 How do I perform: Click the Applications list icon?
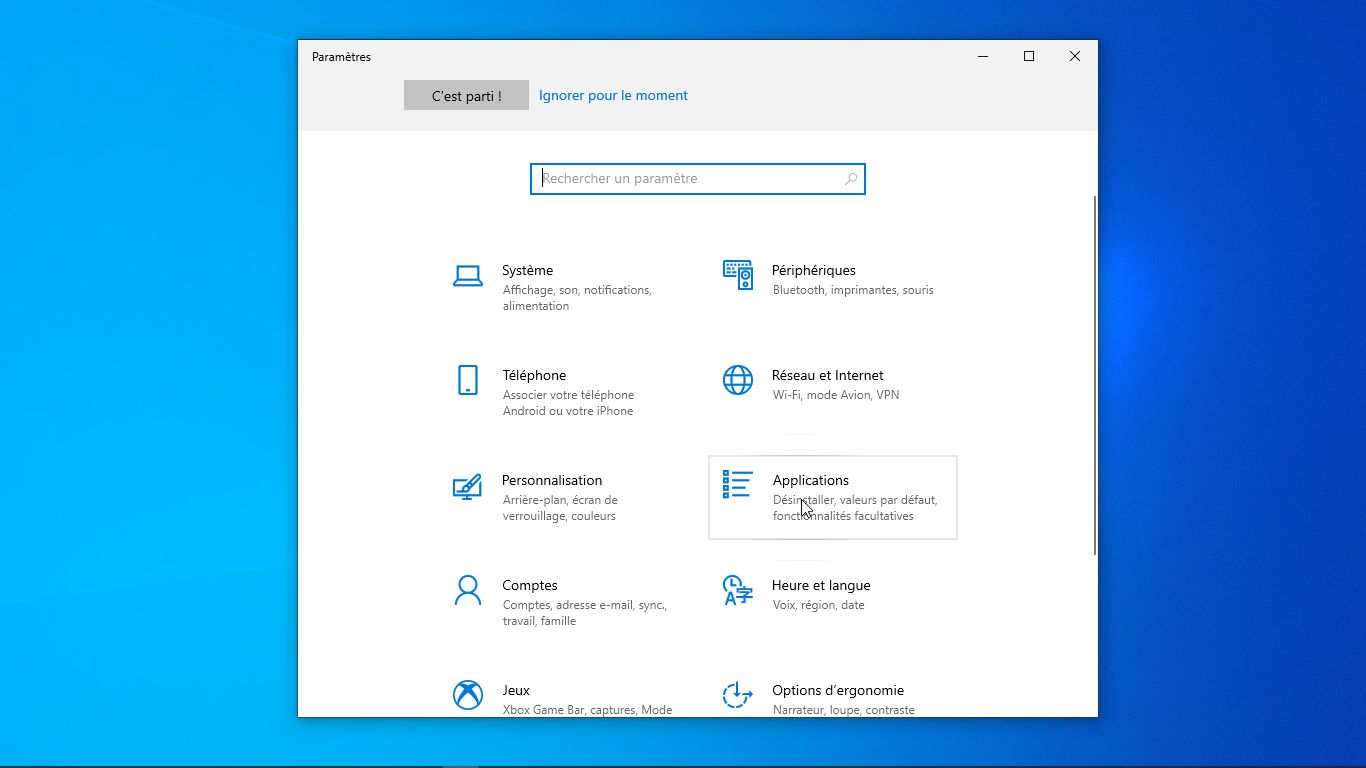(x=738, y=484)
